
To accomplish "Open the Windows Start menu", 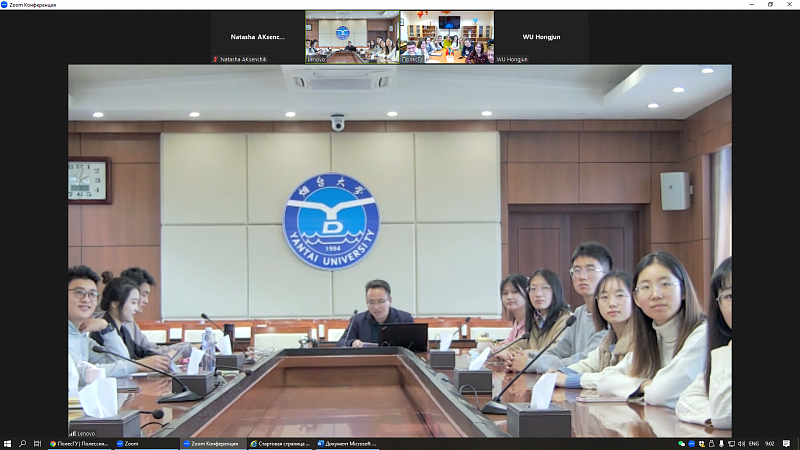I will [x=7, y=443].
